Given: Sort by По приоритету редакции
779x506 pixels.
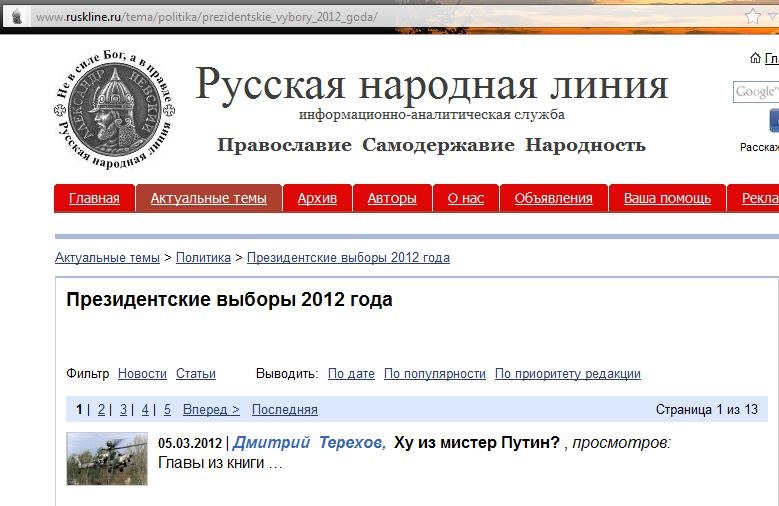Looking at the screenshot, I should coord(567,374).
